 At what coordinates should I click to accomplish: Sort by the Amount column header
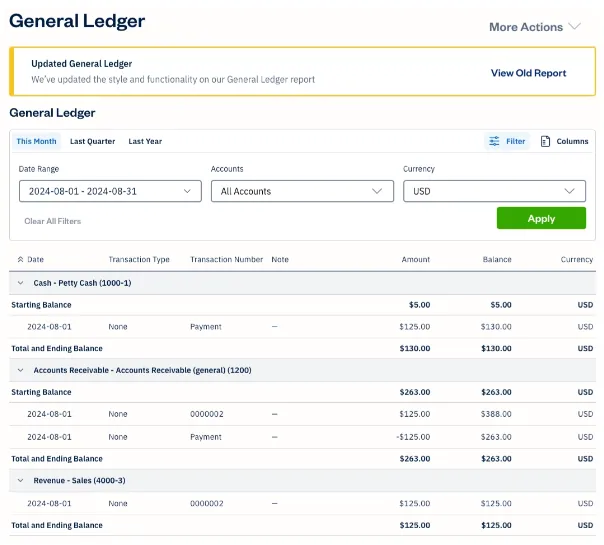[416, 260]
